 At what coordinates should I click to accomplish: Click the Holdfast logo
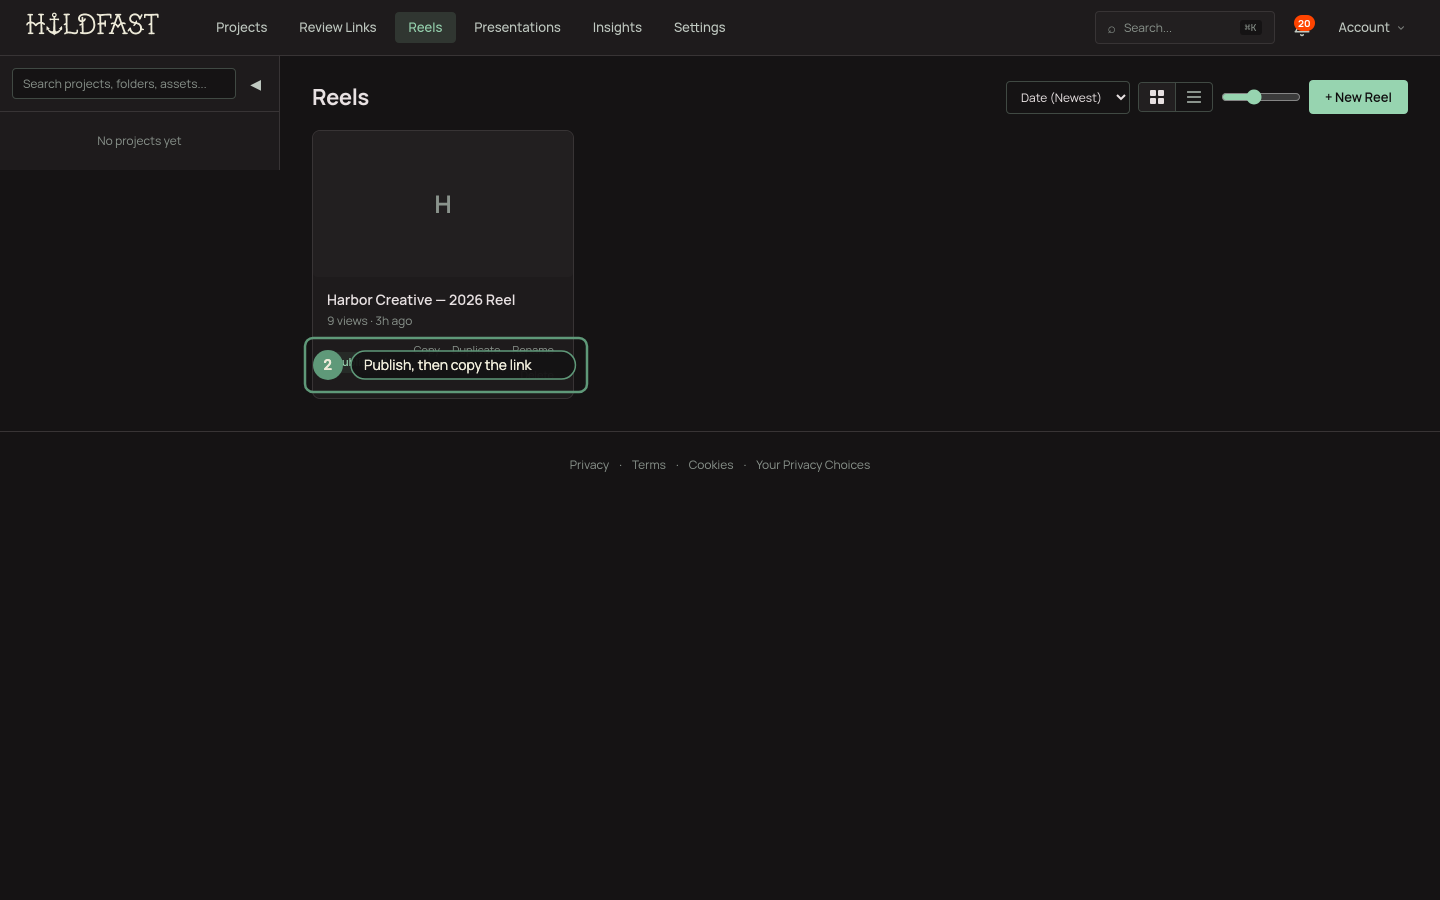[92, 24]
